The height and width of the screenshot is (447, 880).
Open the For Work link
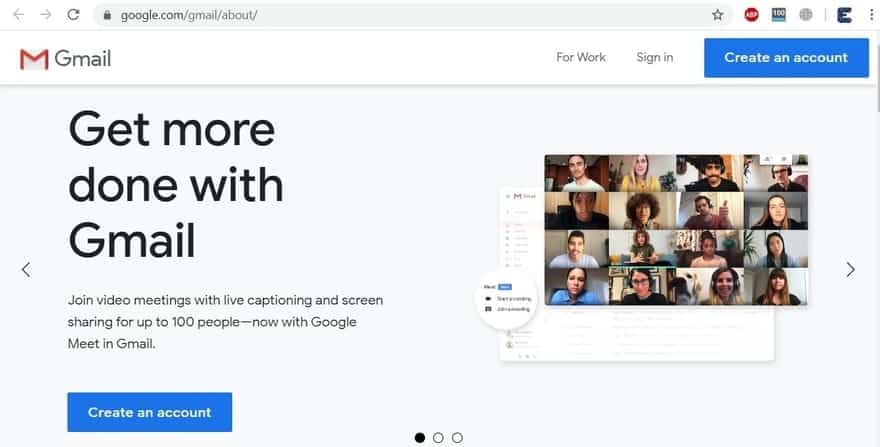click(581, 57)
